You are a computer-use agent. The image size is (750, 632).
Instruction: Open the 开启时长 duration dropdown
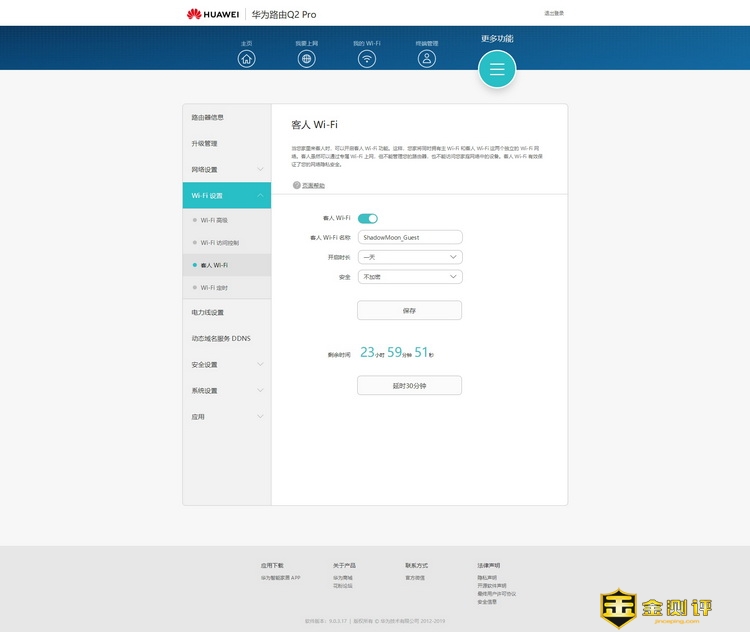(x=410, y=257)
